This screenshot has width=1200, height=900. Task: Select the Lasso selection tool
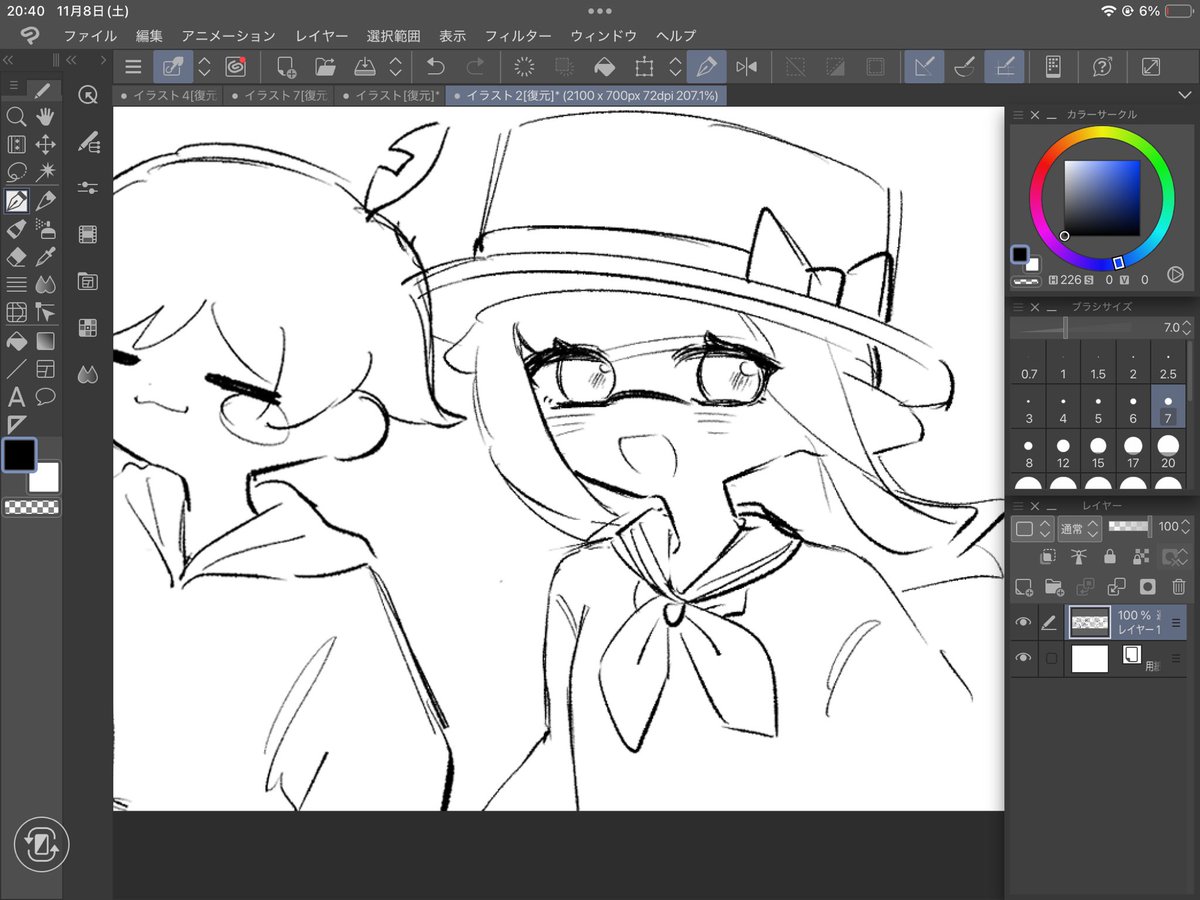(16, 173)
